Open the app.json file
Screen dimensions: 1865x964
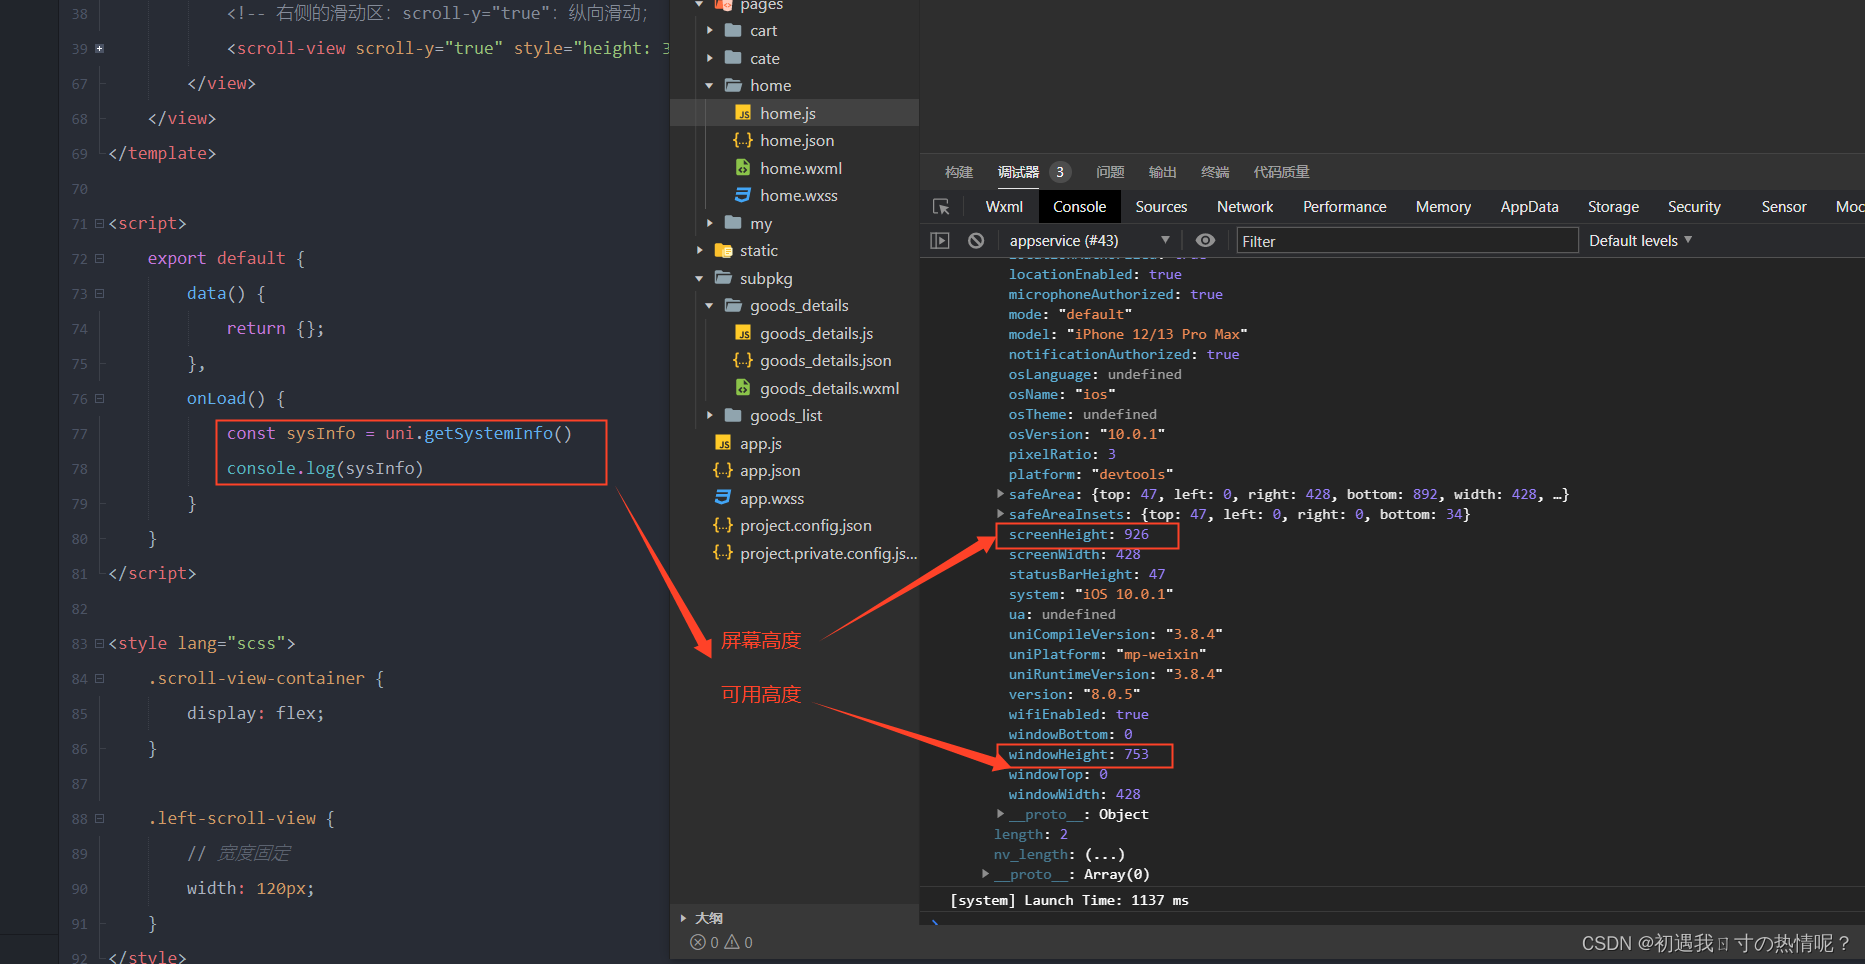769,470
